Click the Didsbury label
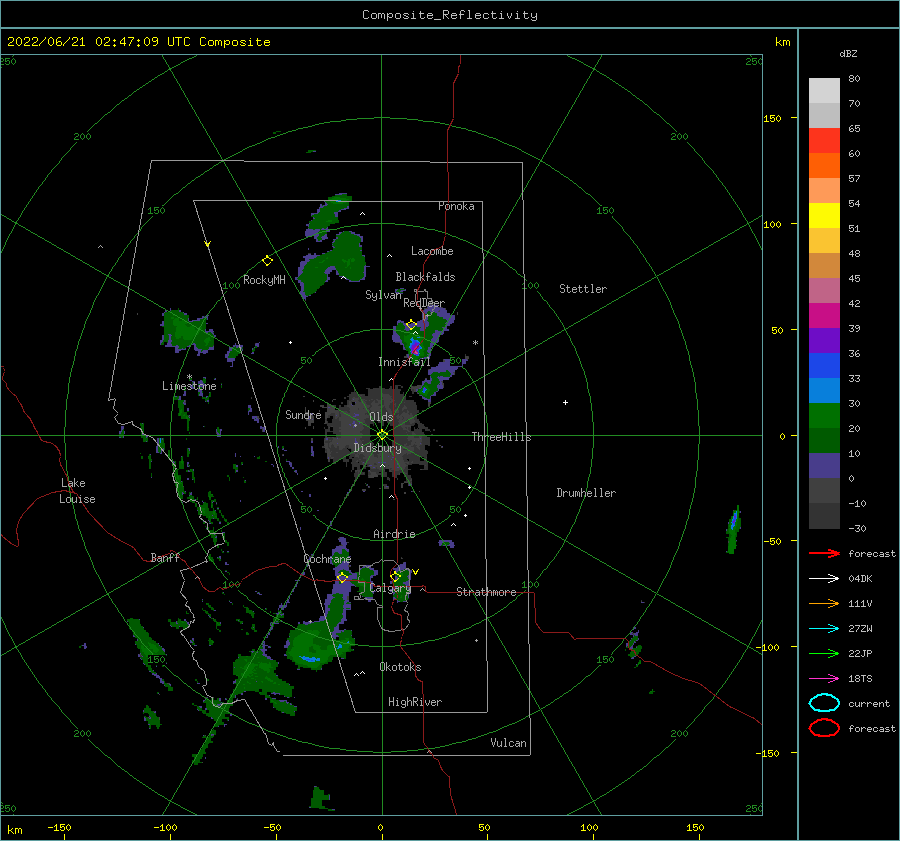 (x=377, y=448)
